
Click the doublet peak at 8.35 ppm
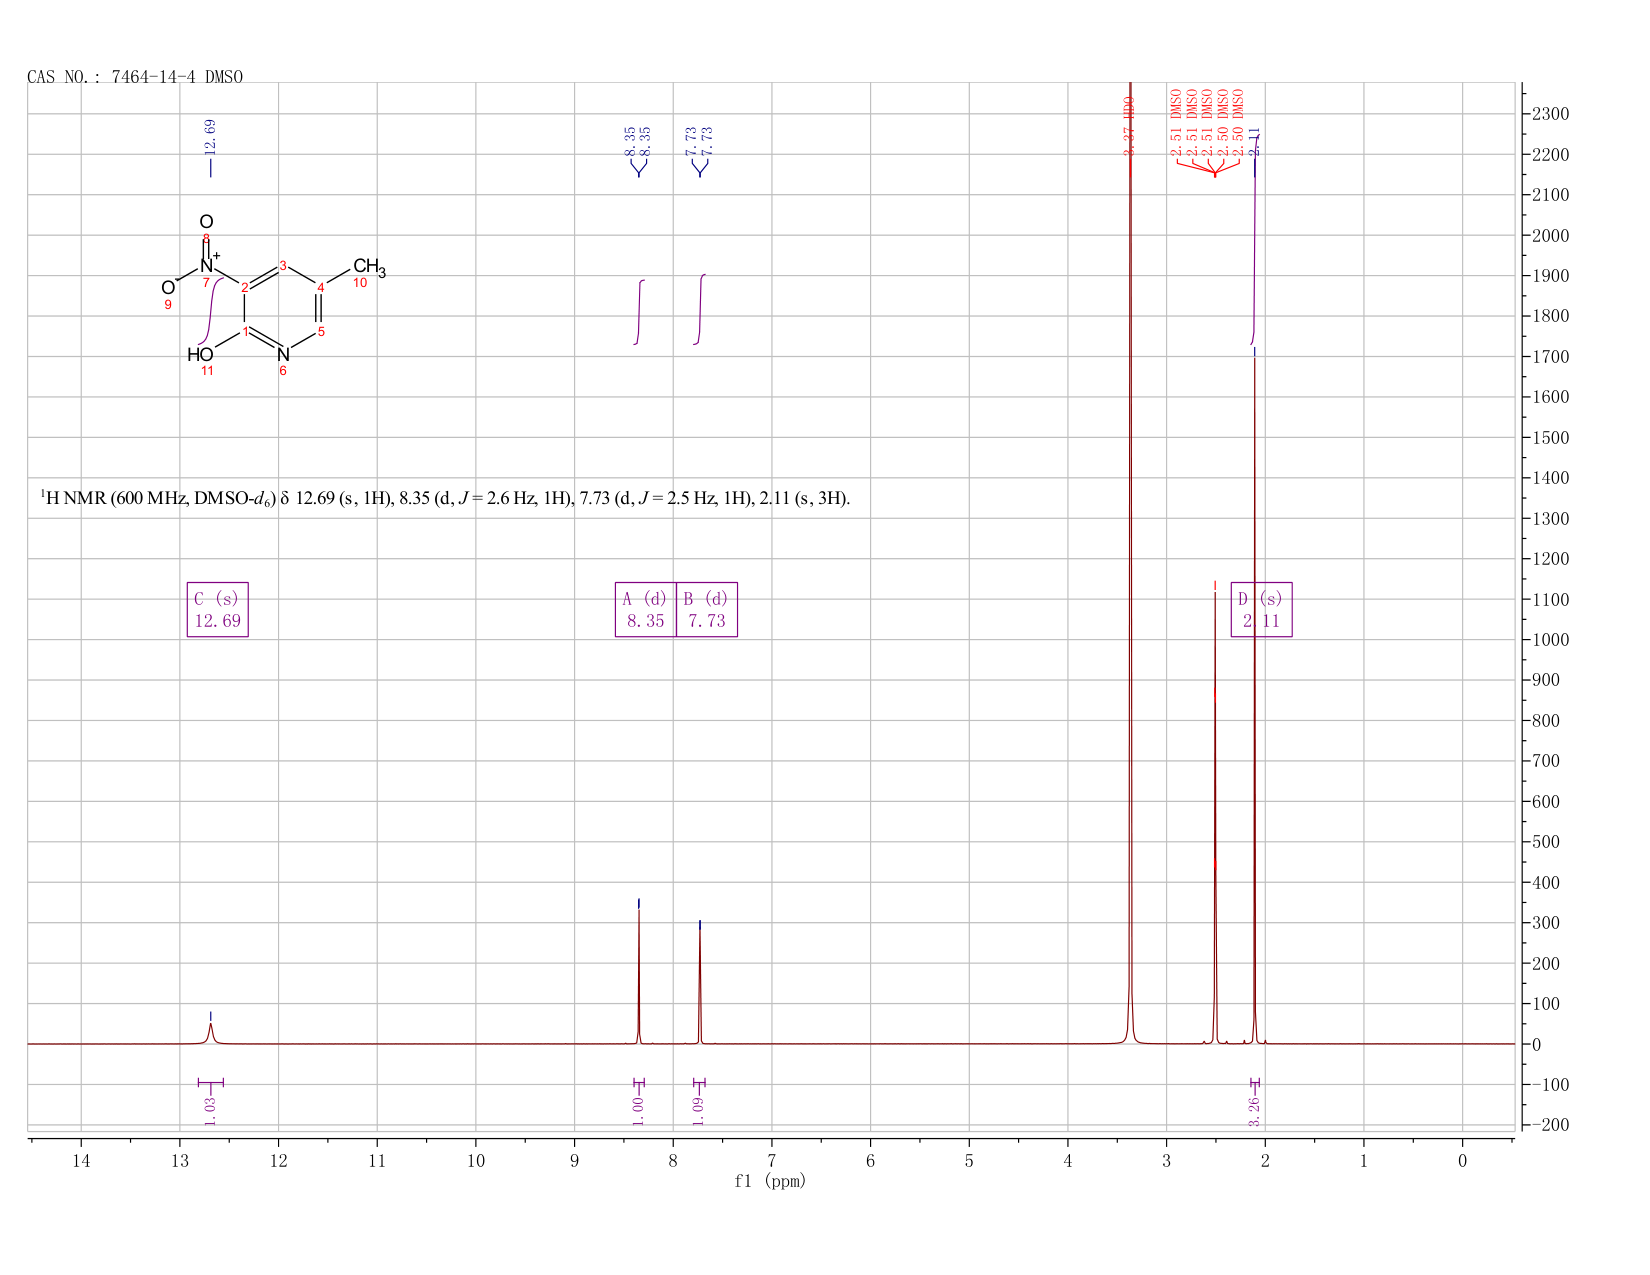(x=639, y=975)
